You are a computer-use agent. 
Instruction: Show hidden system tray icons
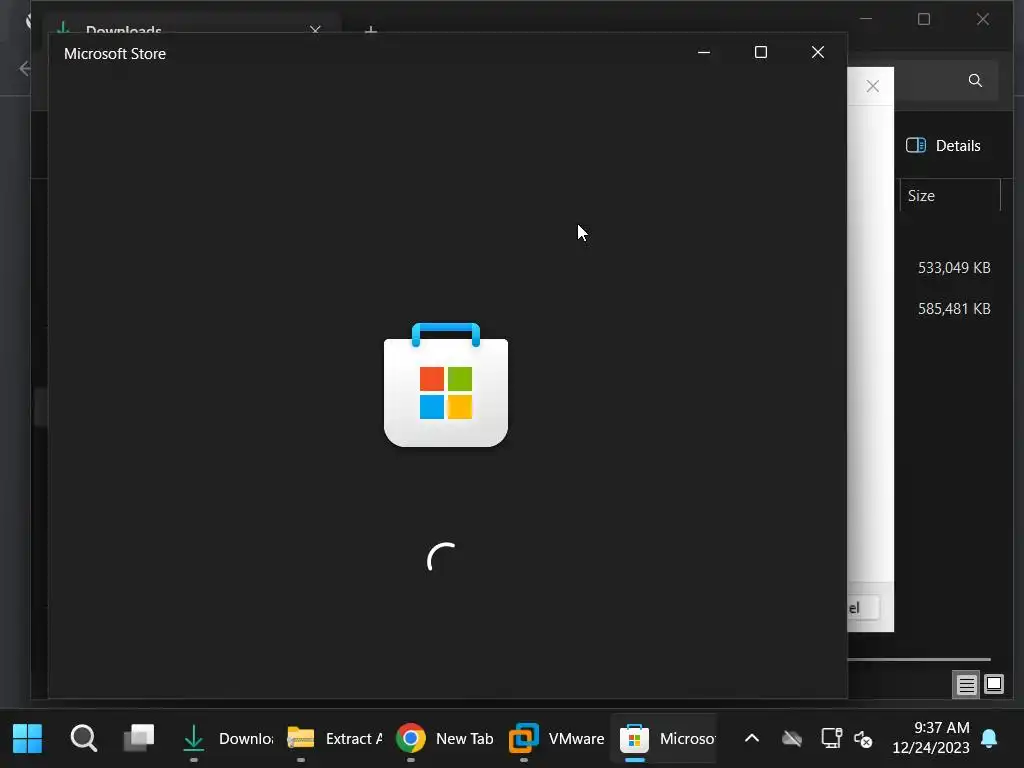(752, 739)
